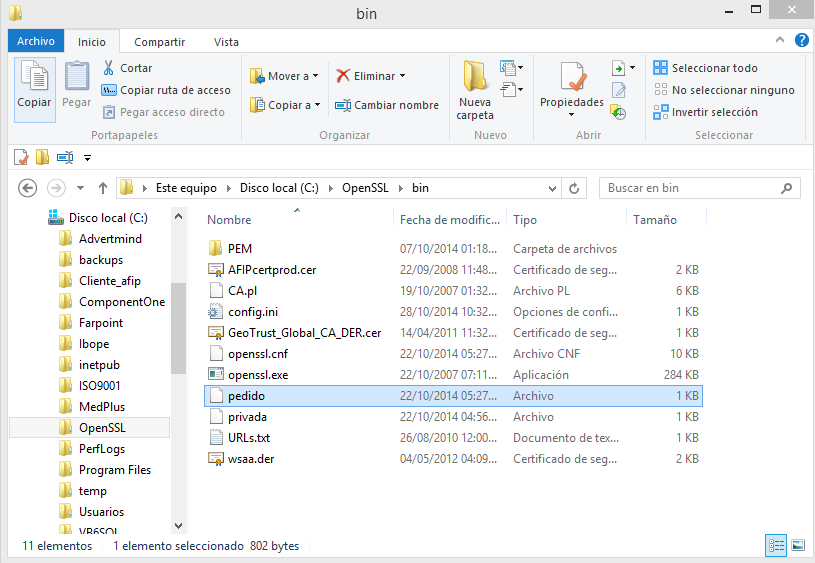Screen dimensions: 815x563
Task: Click the Cortar scissors icon
Action: [108, 68]
